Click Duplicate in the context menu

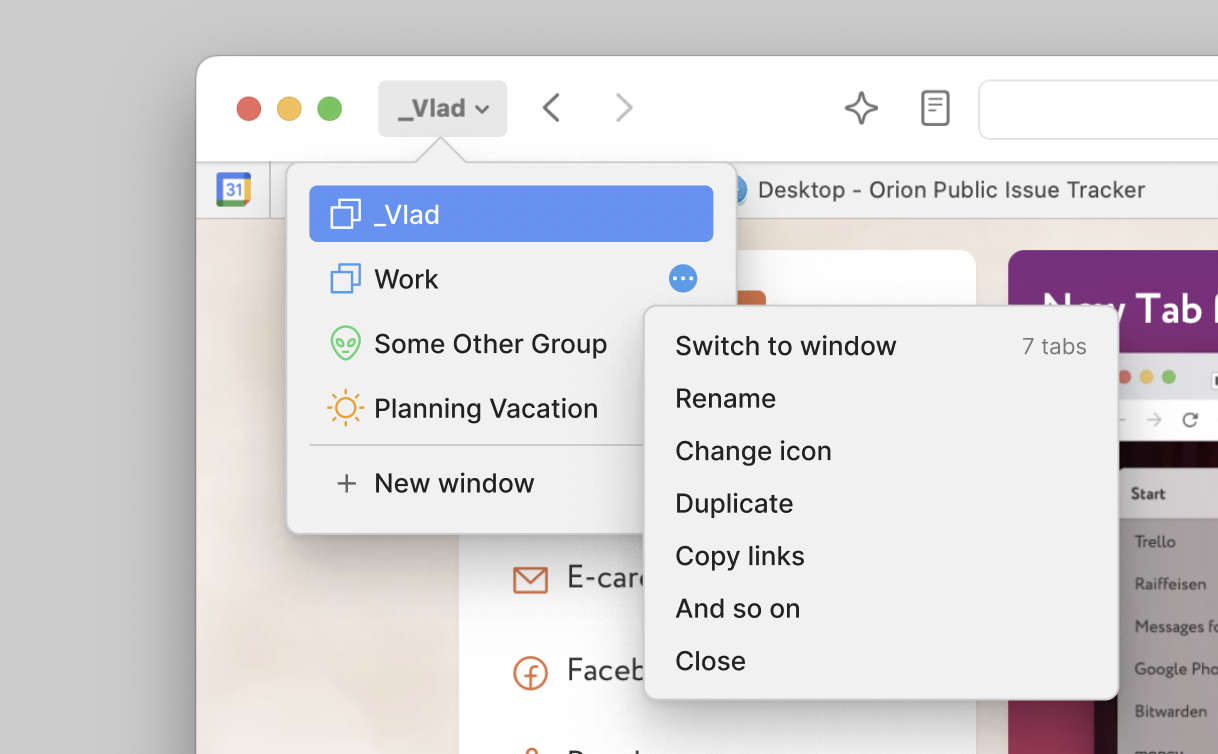pos(734,503)
